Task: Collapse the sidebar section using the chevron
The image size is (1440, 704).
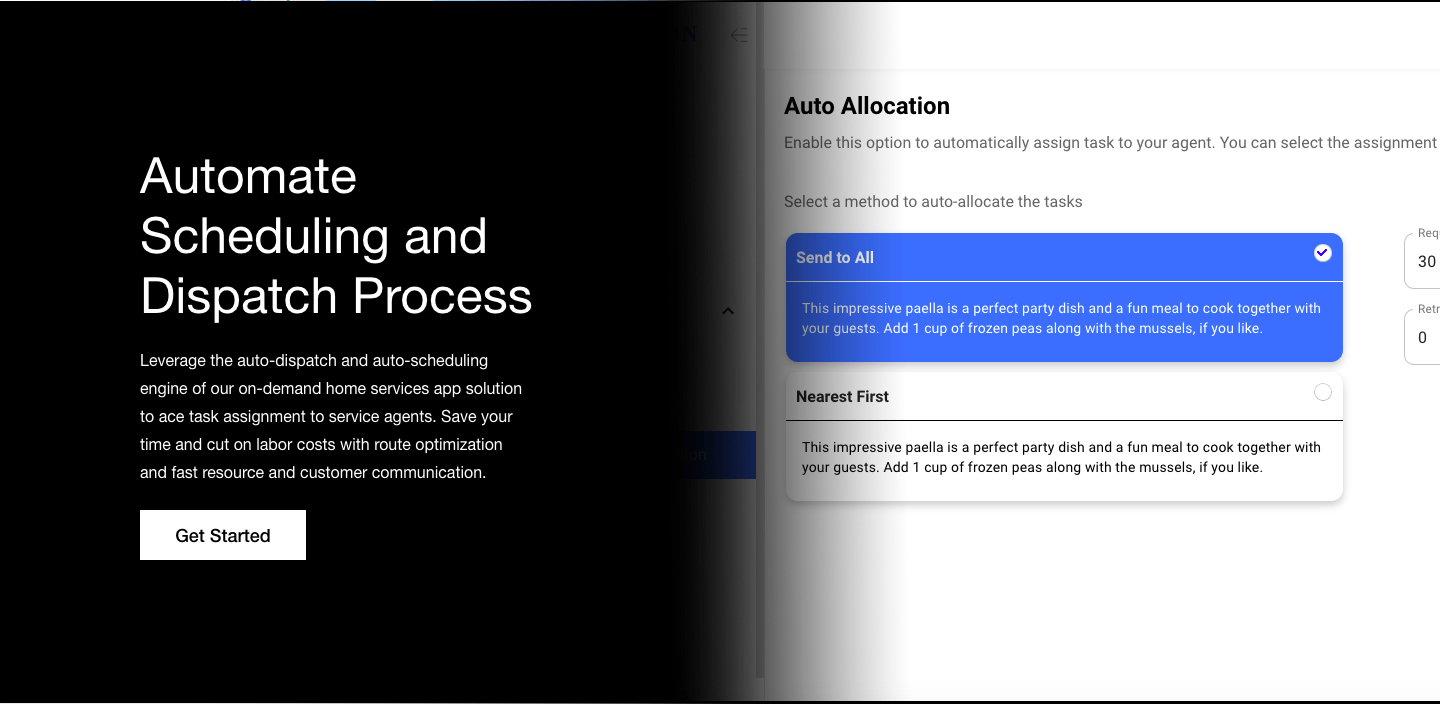Action: pos(728,311)
